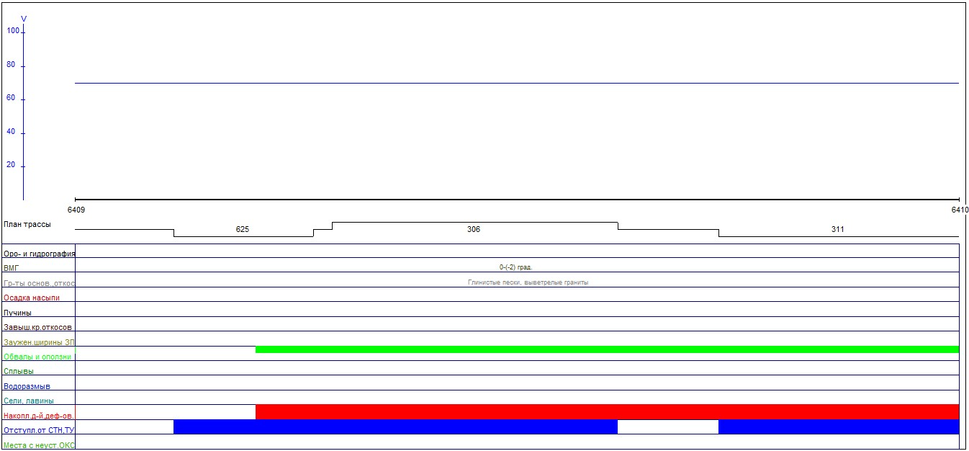
Task: Click the kilometre marker 6410
Action: [960, 210]
